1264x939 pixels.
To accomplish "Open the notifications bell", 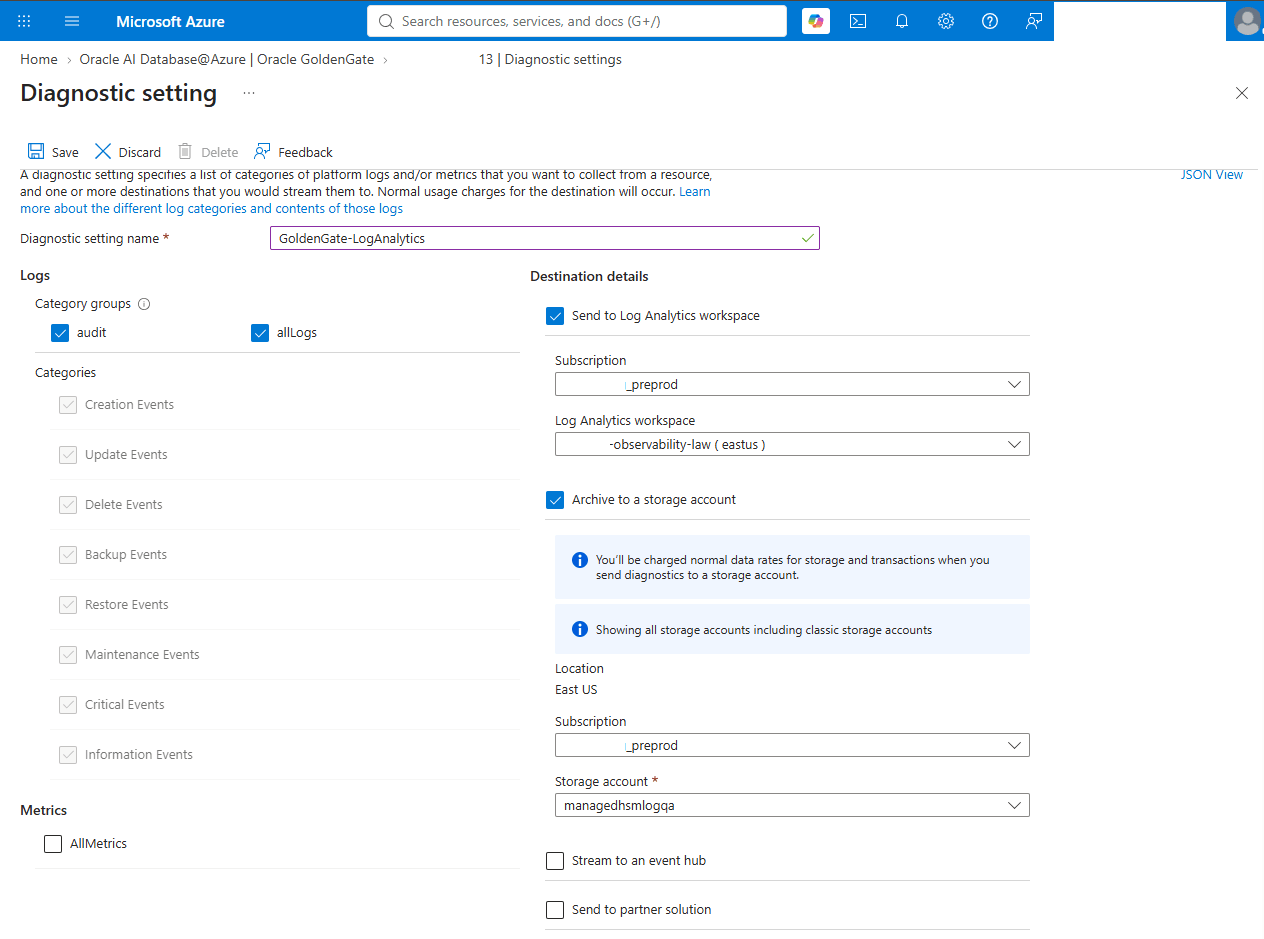I will (902, 21).
